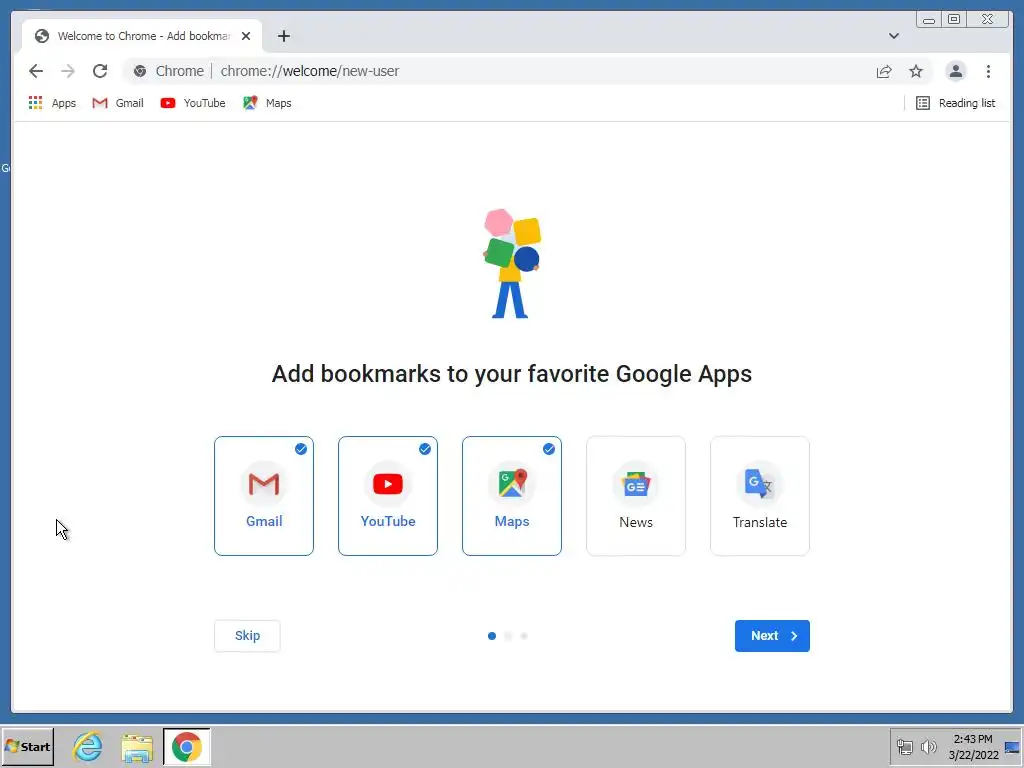Viewport: 1024px width, 768px height.
Task: Reload the page with refresh icon
Action: click(x=100, y=71)
